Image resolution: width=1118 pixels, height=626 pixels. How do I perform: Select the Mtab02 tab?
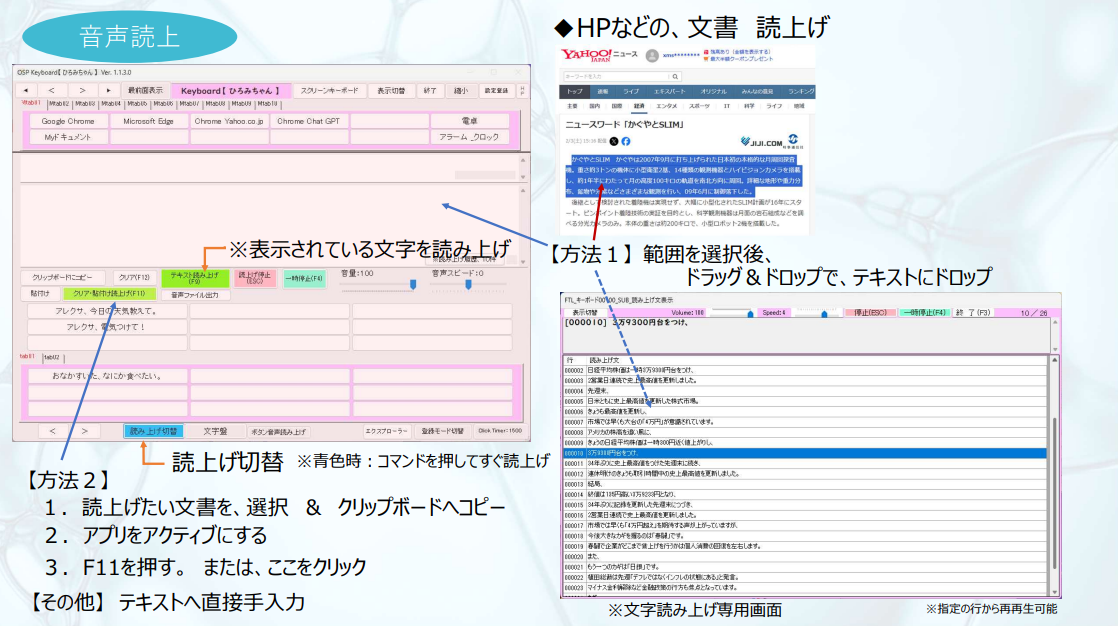coord(59,103)
